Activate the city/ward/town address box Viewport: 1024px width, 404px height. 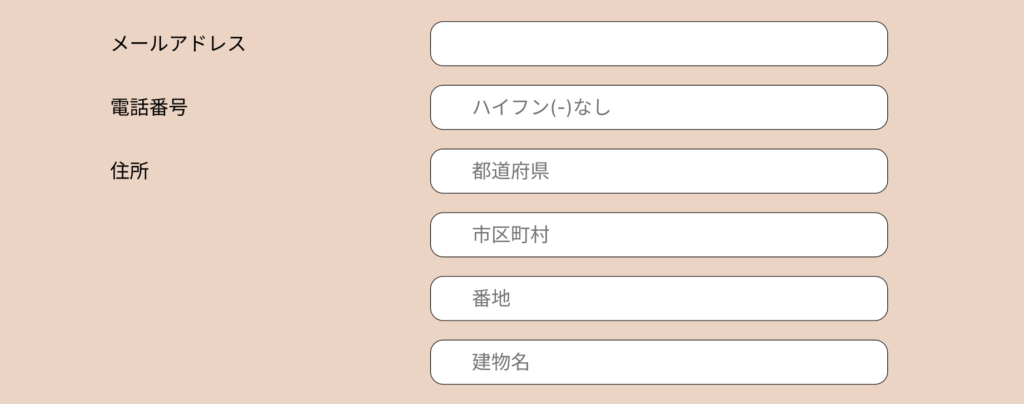658,235
